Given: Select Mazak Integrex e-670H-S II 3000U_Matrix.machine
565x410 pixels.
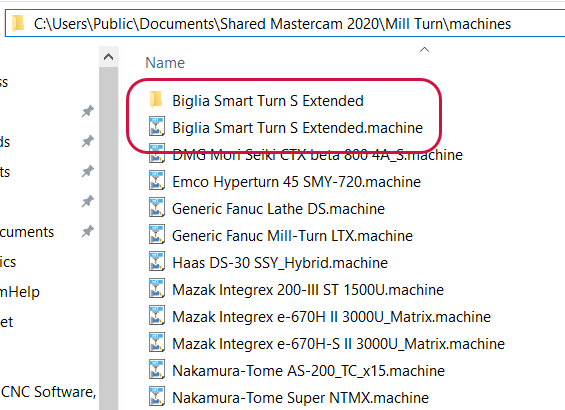Looking at the screenshot, I should [x=338, y=344].
